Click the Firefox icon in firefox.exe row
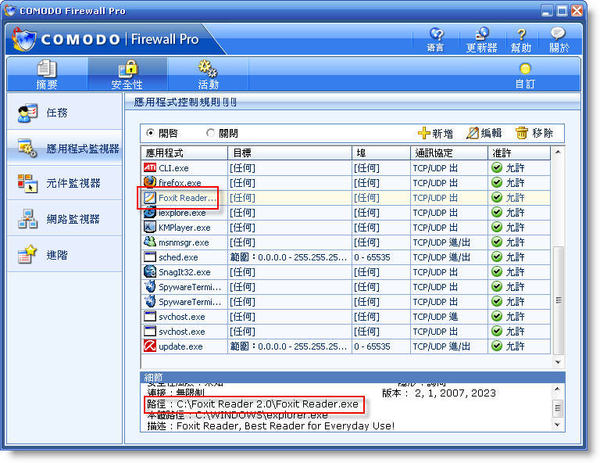Viewport: 600px width, 463px height. [x=150, y=182]
